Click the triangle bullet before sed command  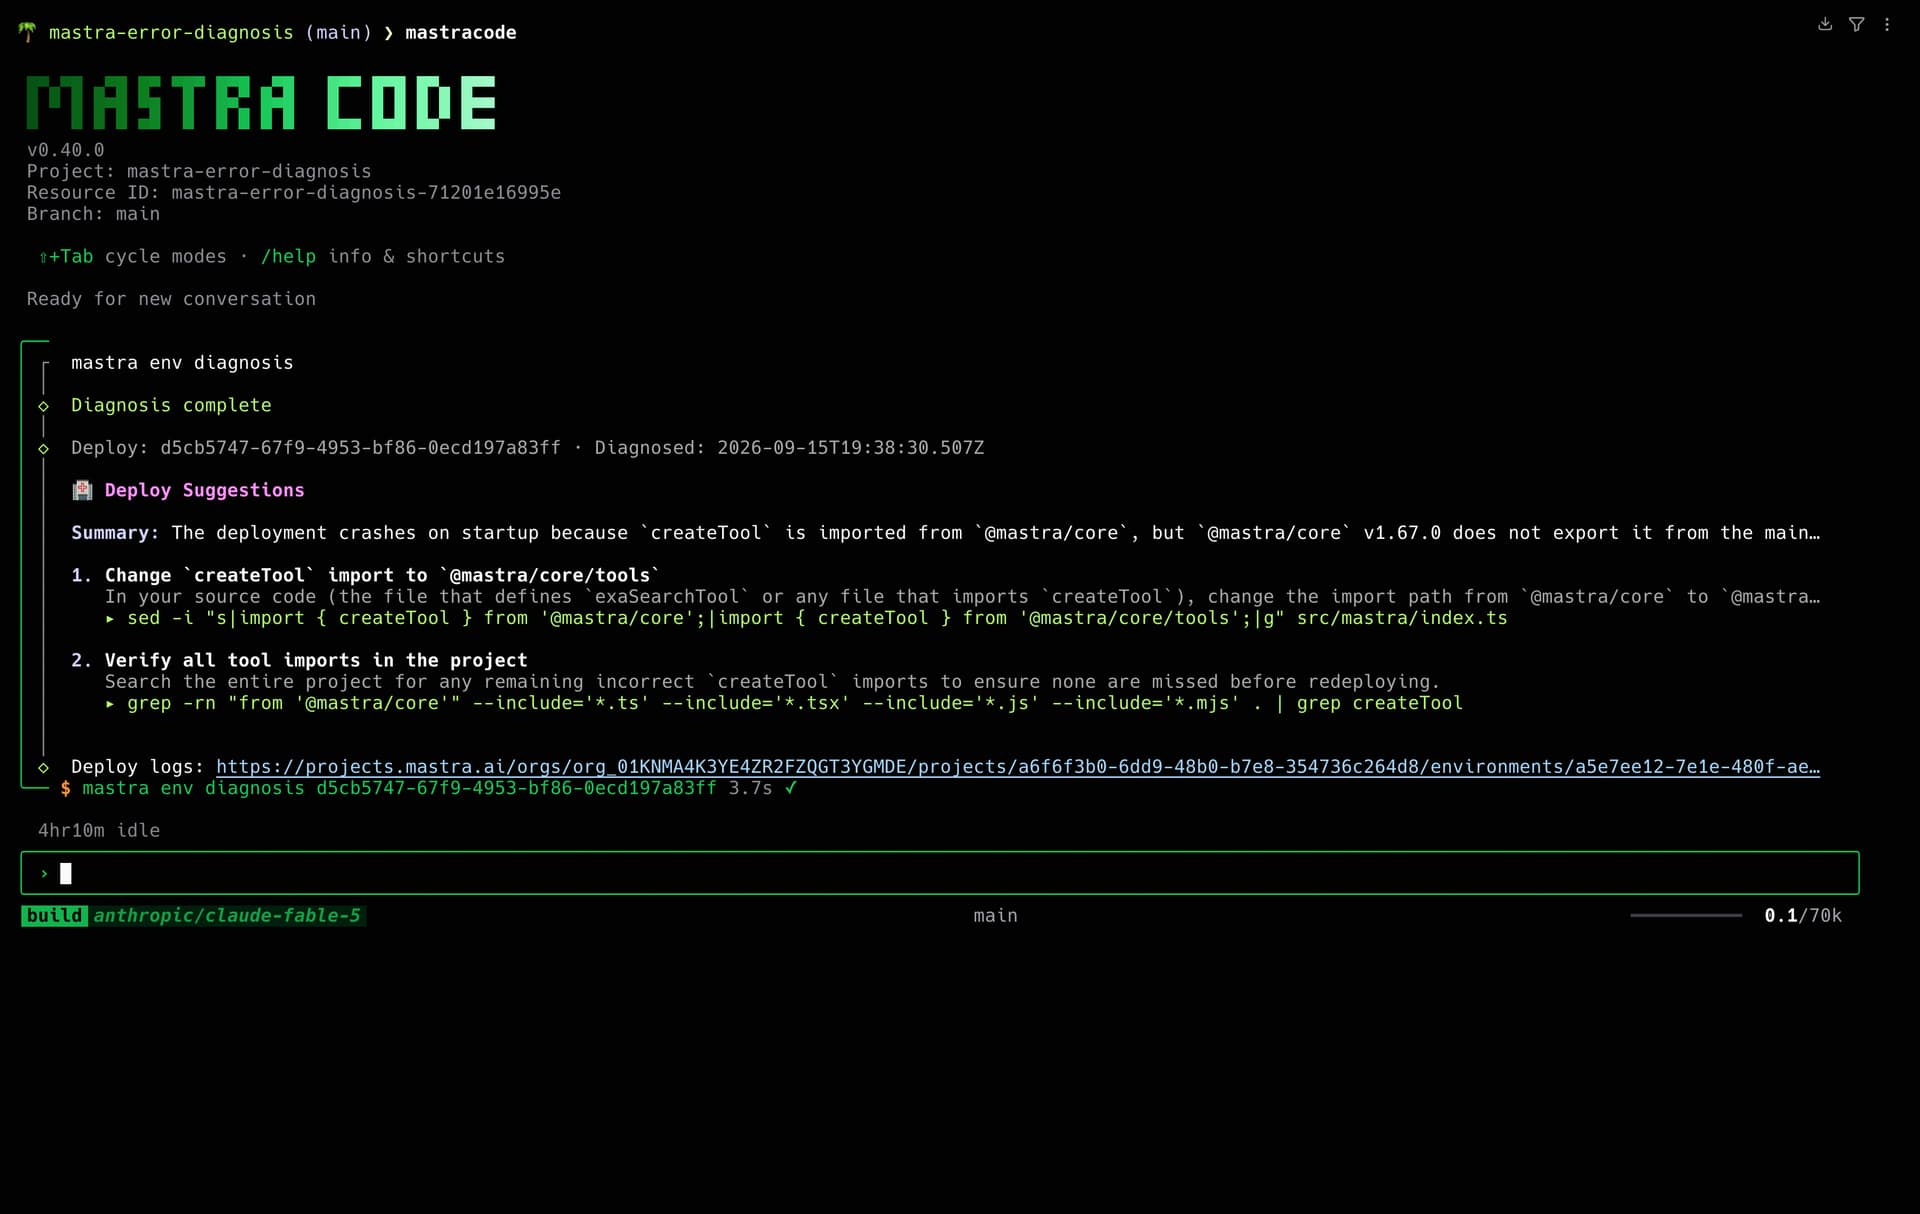(110, 619)
